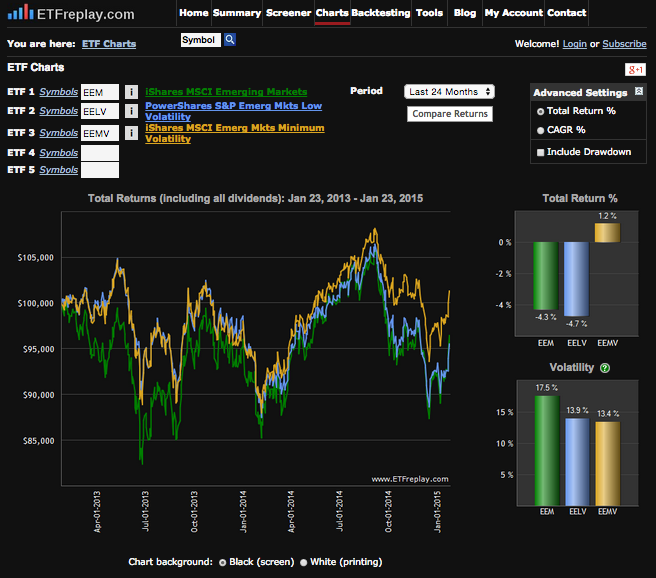Viewport: 656px width, 578px height.
Task: Open the Period dropdown Last 24 Months
Action: [449, 92]
